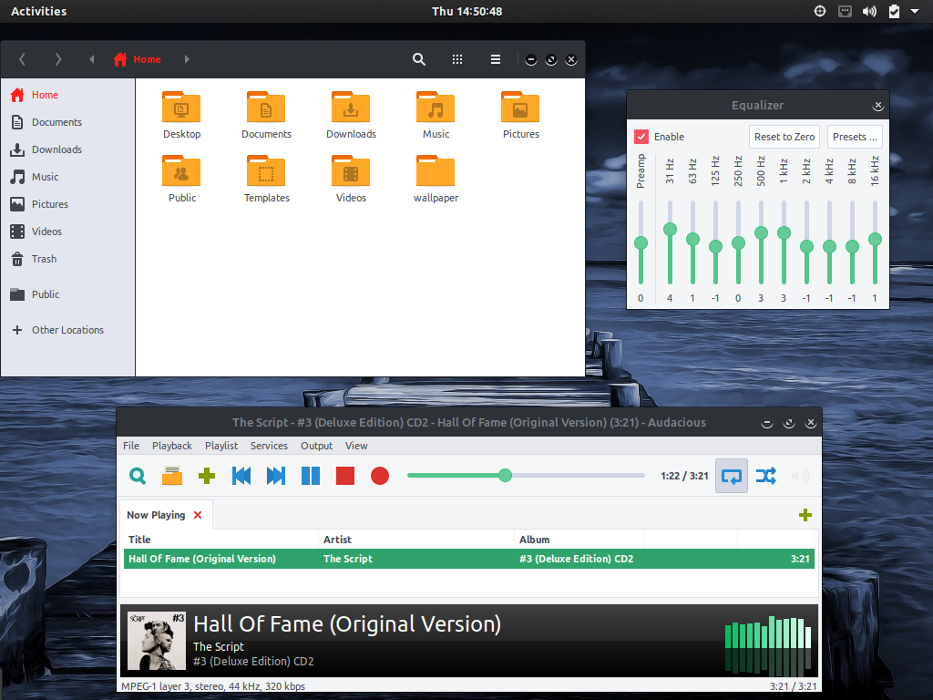This screenshot has width=933, height=700.
Task: Open the Services menu
Action: click(x=269, y=446)
